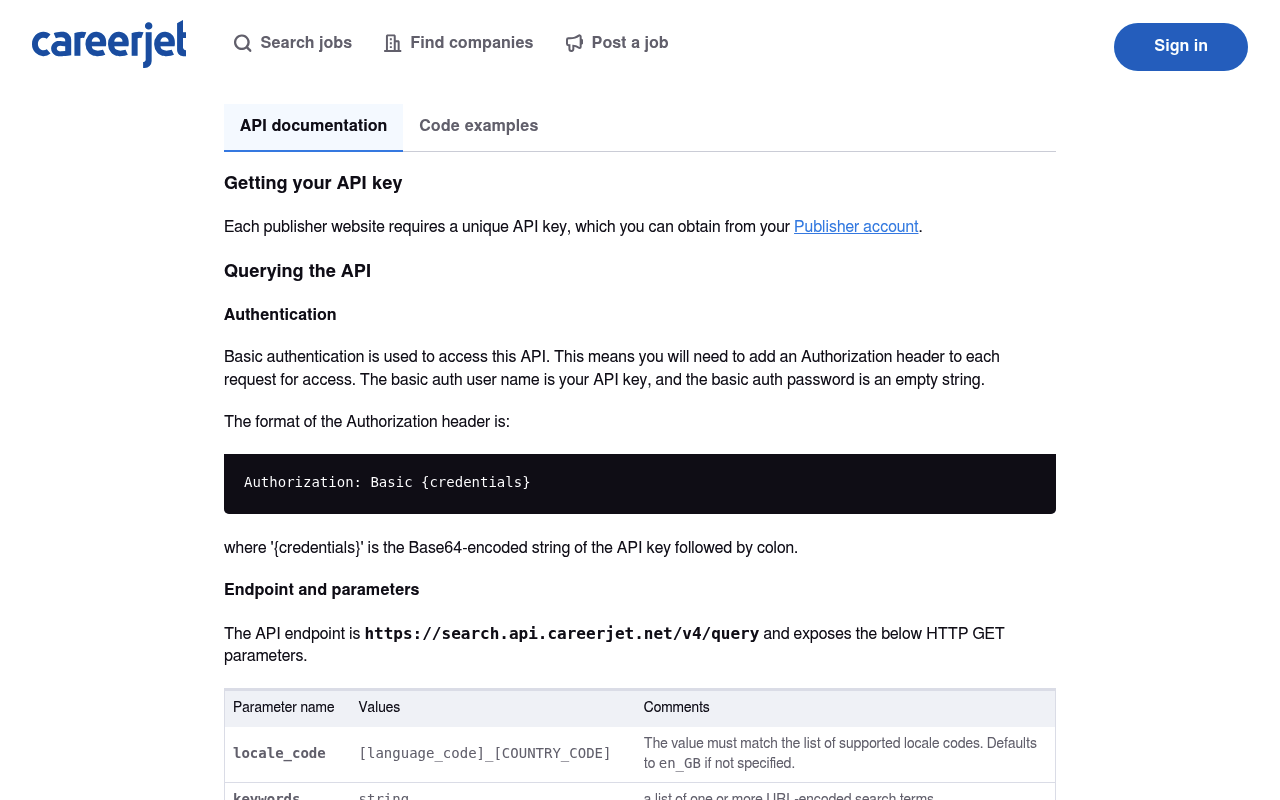Image resolution: width=1280 pixels, height=800 pixels.
Task: Follow the Publisher account link
Action: point(856,227)
